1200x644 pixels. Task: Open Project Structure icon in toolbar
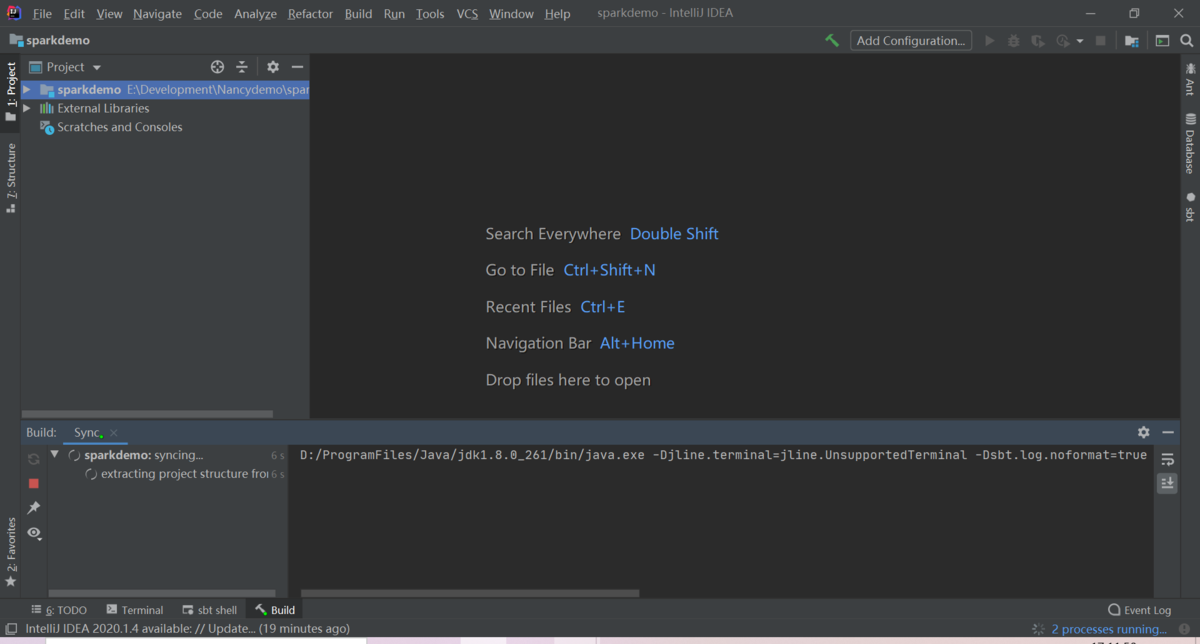[1132, 41]
